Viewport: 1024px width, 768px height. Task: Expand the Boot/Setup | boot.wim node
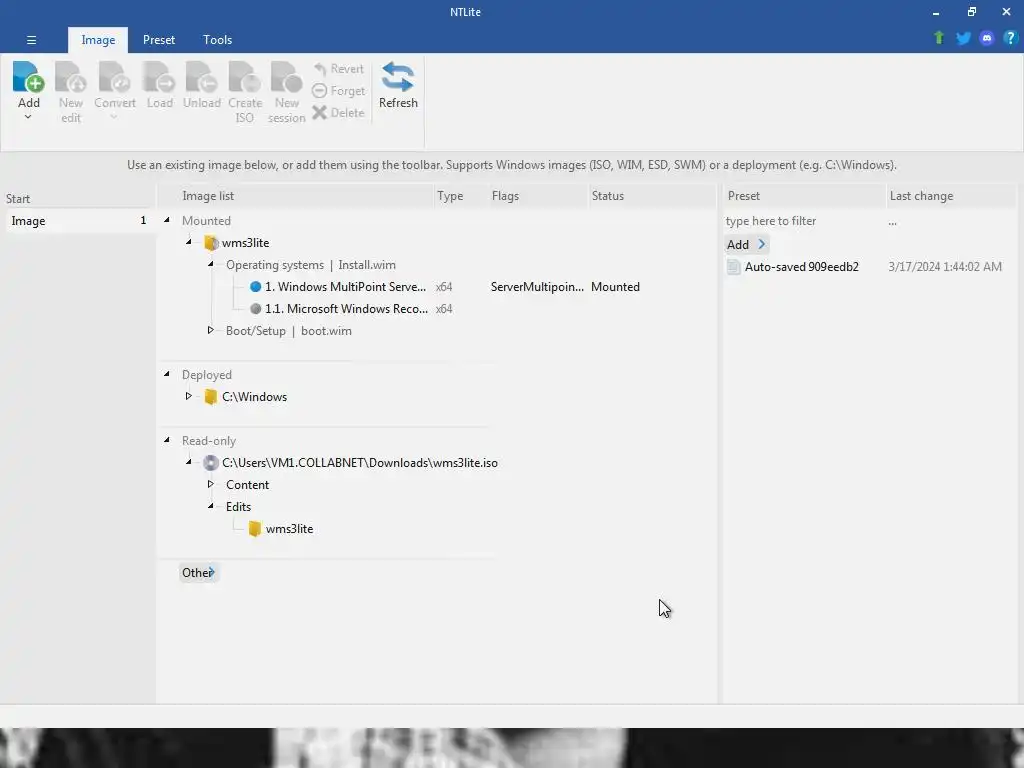[210, 330]
